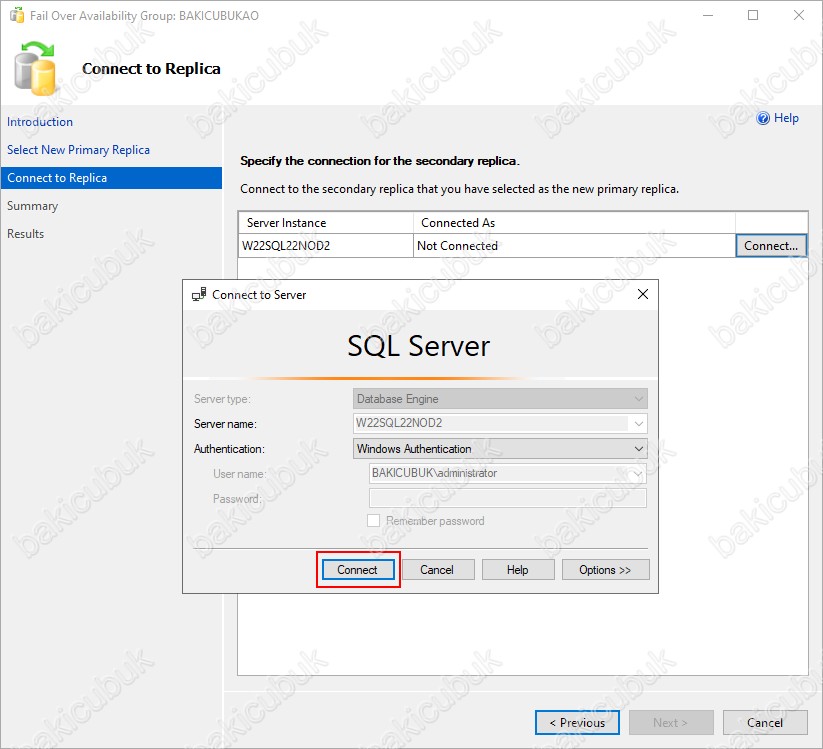This screenshot has width=823, height=749.
Task: Click the Password input field
Action: (x=508, y=498)
